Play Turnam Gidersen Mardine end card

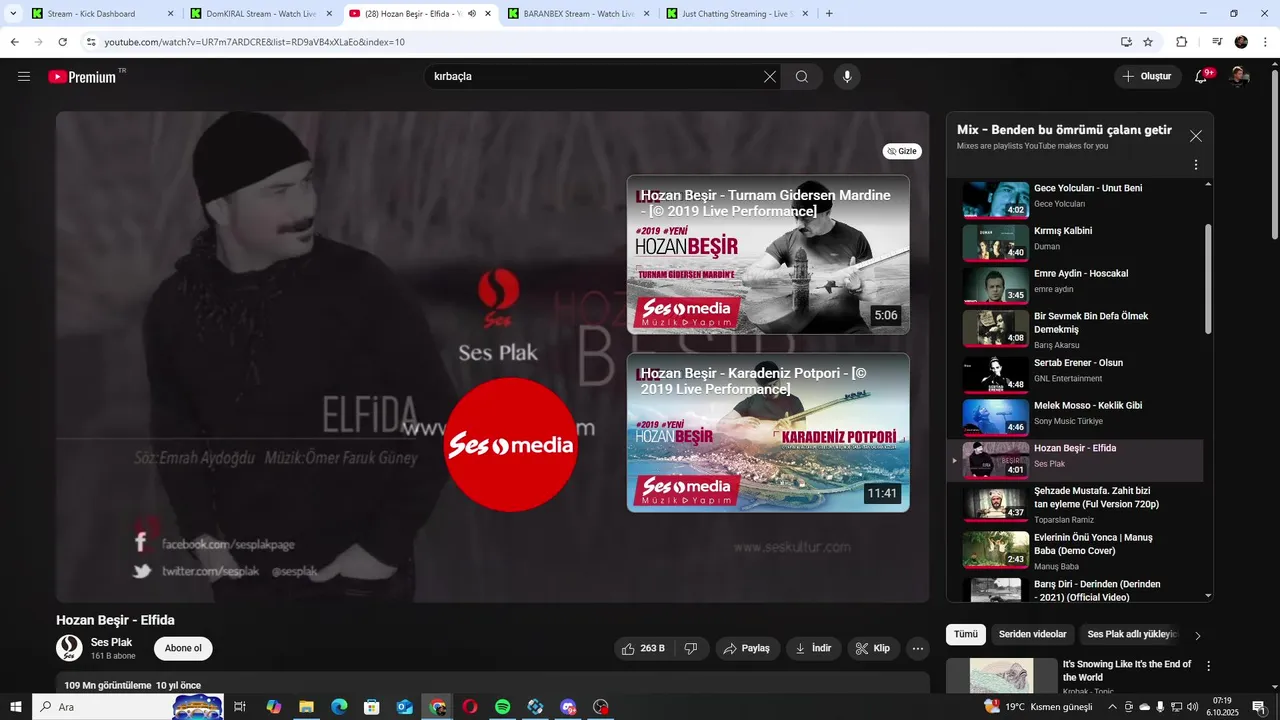[768, 254]
